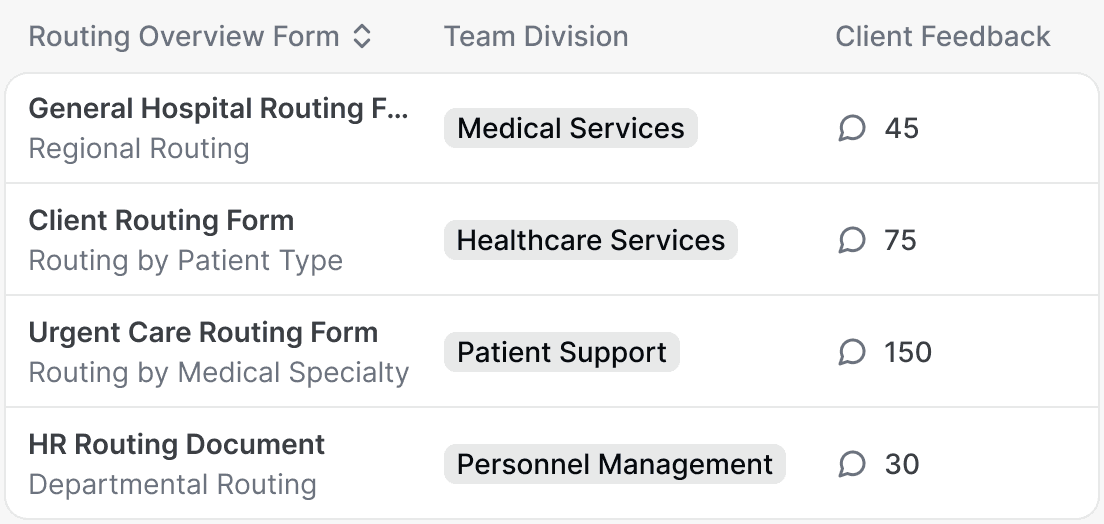Screen dimensions: 1104x524
Task: Open the HR Routing Document entry
Action: pyautogui.click(x=177, y=444)
